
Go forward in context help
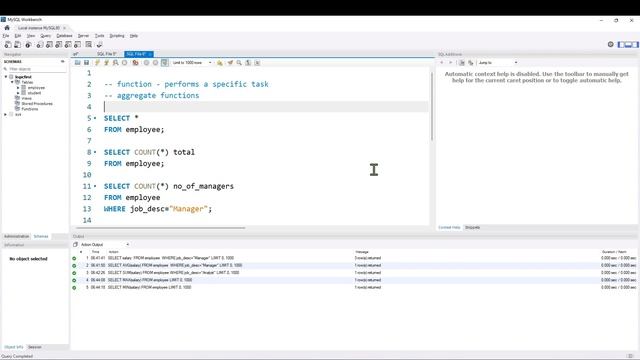(x=451, y=62)
